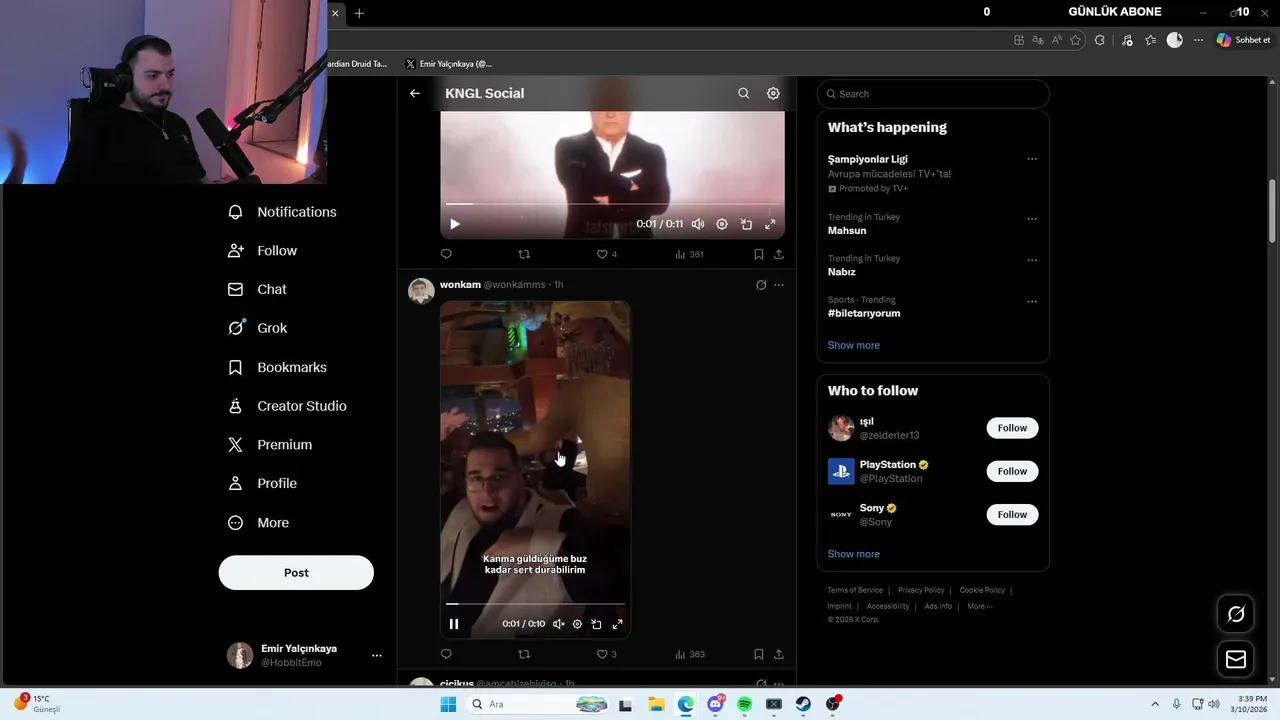
Task: Open Notifications in the sidebar
Action: (x=282, y=212)
